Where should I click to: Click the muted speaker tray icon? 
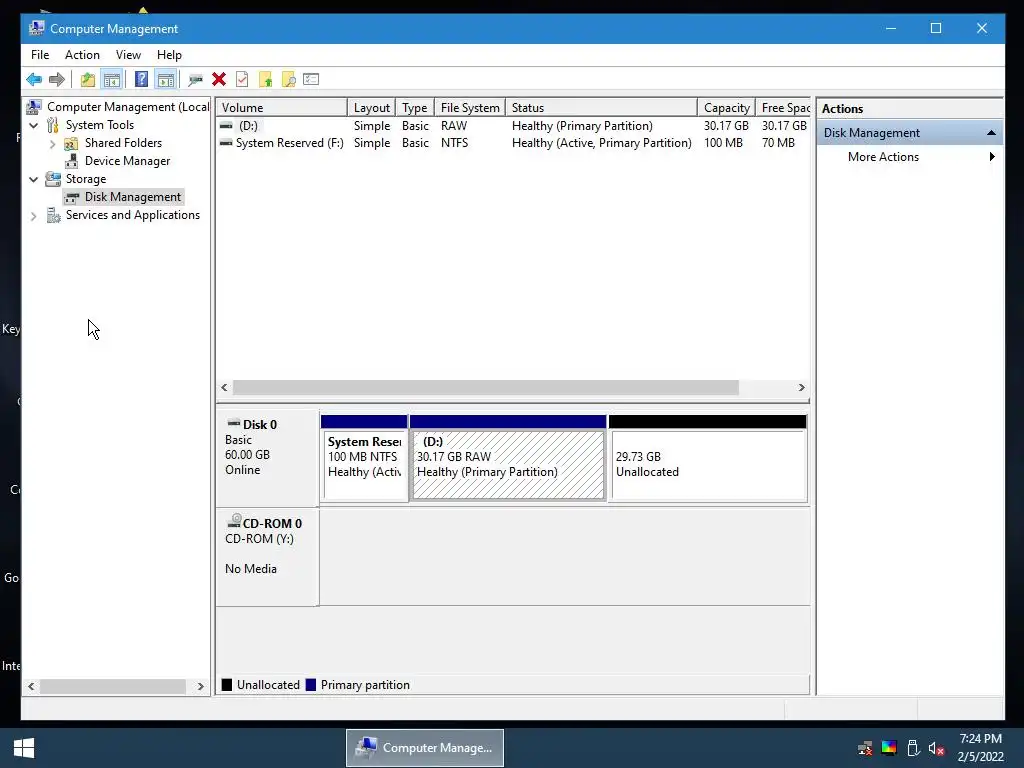pyautogui.click(x=936, y=748)
